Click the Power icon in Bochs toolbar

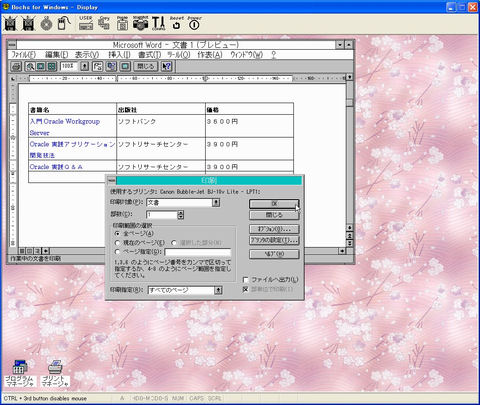coord(194,23)
